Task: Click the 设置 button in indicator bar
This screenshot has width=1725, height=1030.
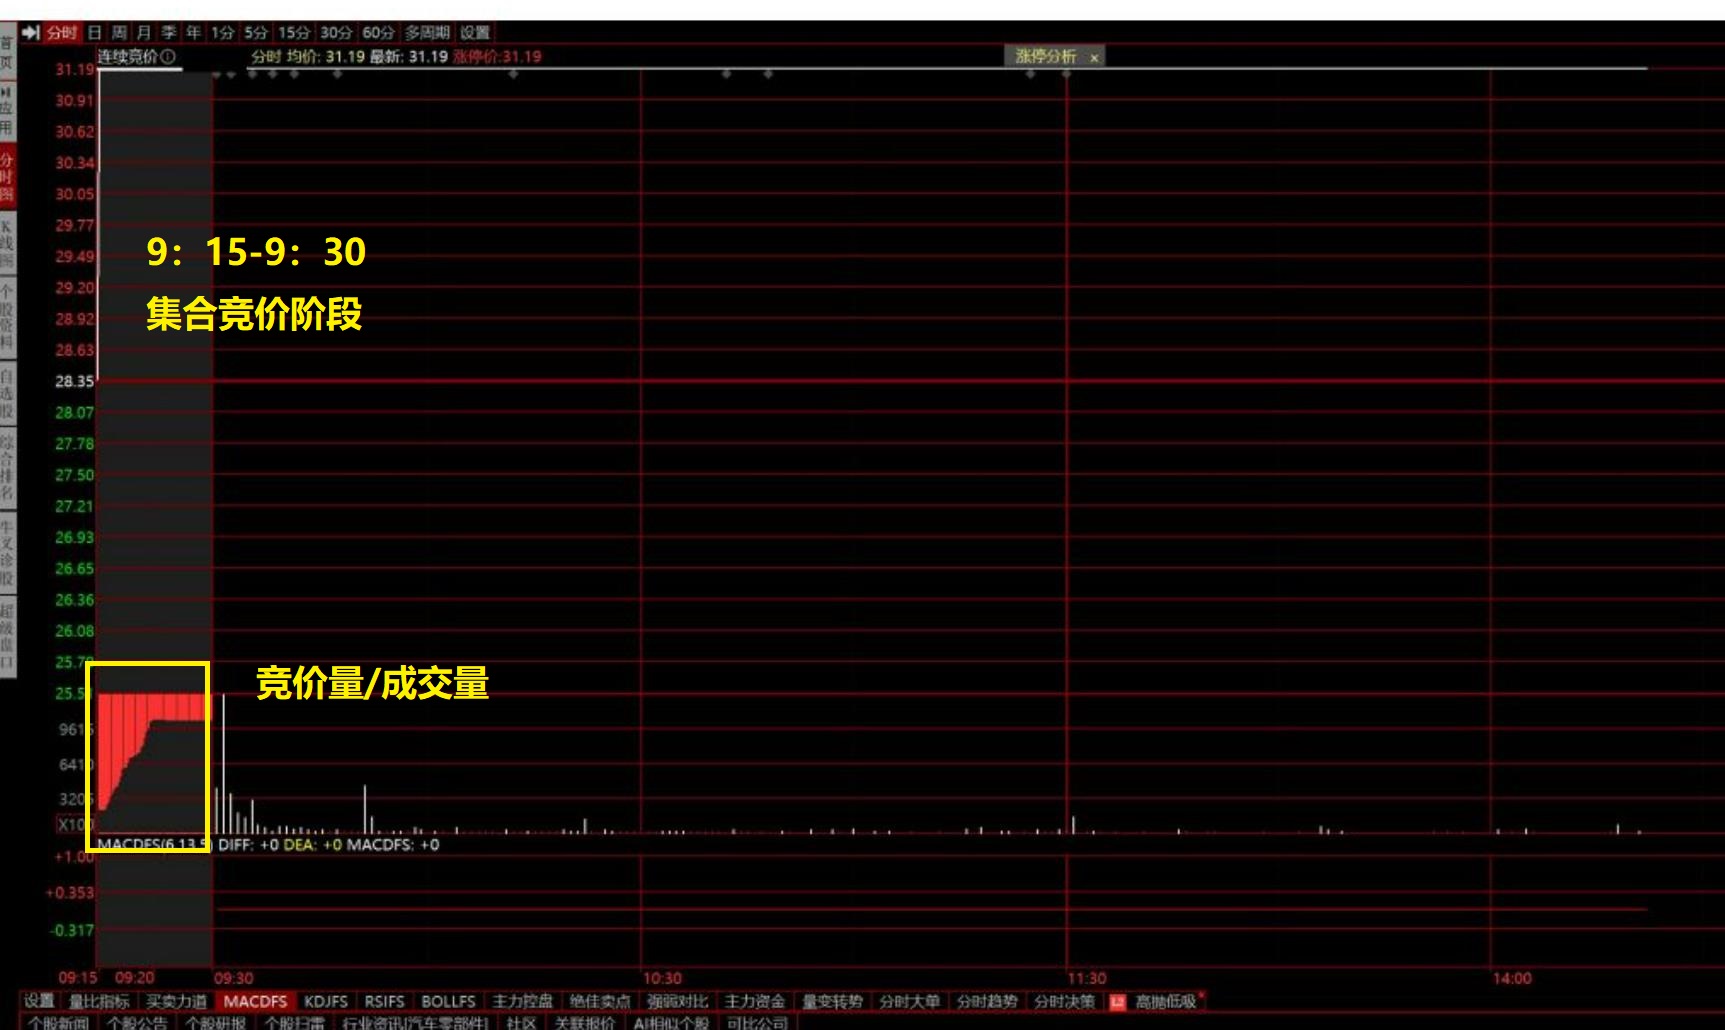Action: tap(39, 1001)
